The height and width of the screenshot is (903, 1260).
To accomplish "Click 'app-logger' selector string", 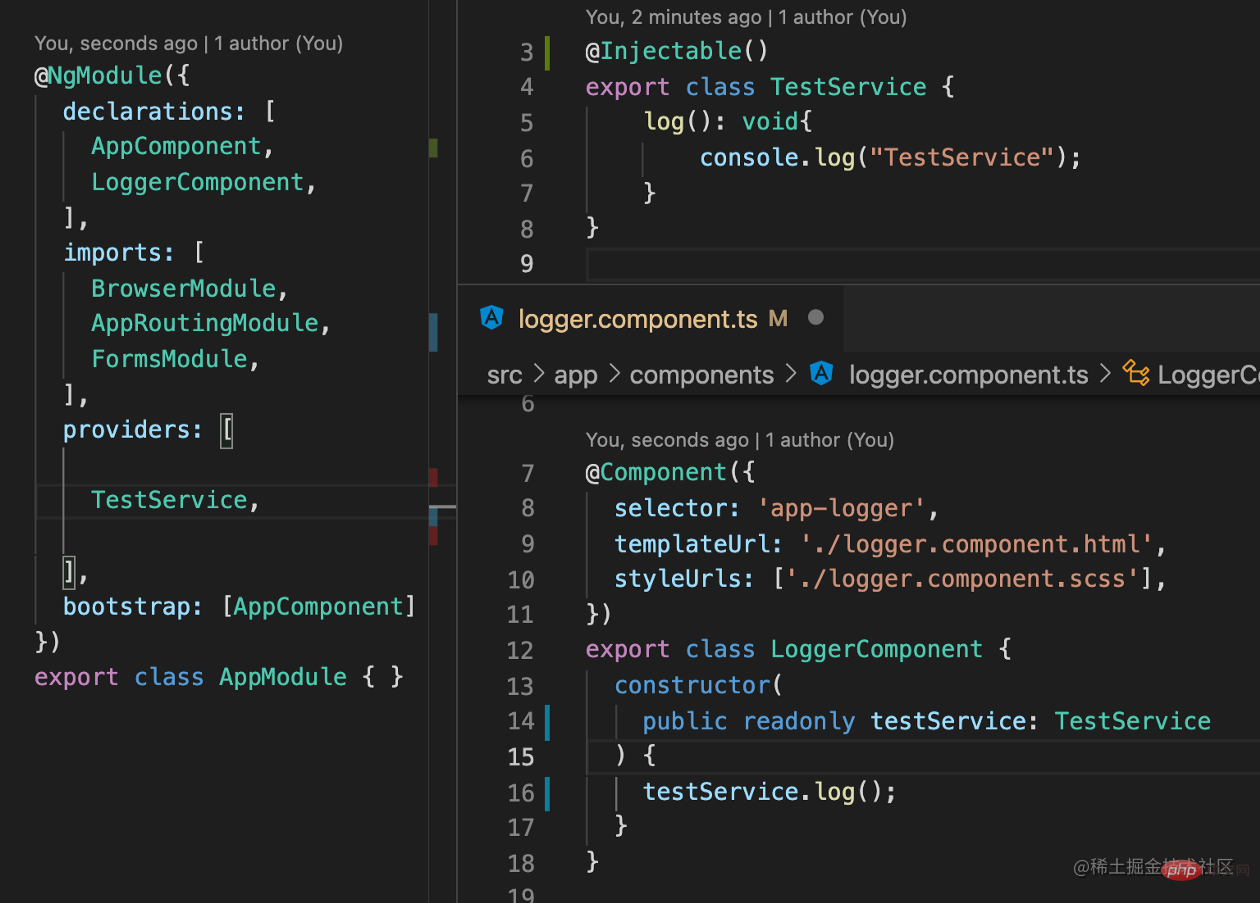I will tap(841, 508).
